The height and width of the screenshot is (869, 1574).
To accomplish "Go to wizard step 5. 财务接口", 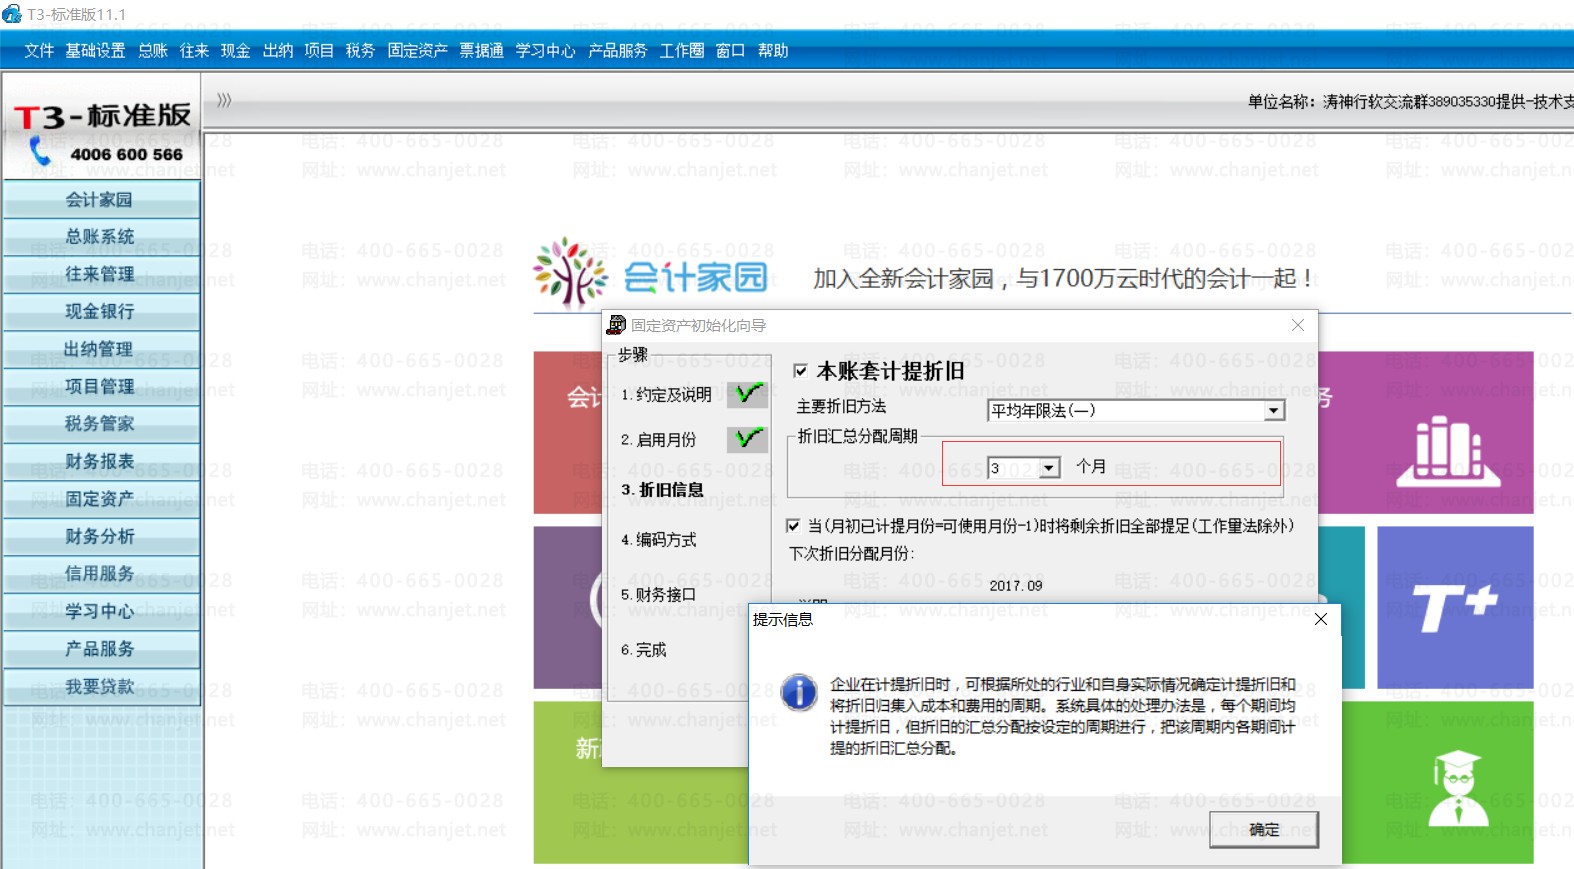I will pos(658,595).
